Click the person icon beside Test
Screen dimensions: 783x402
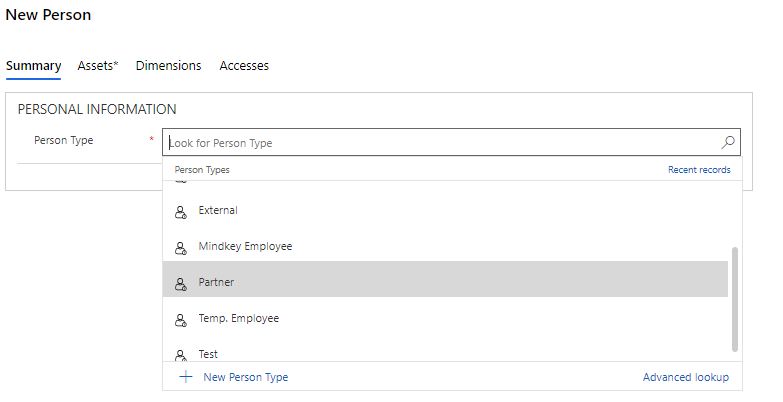(x=181, y=354)
